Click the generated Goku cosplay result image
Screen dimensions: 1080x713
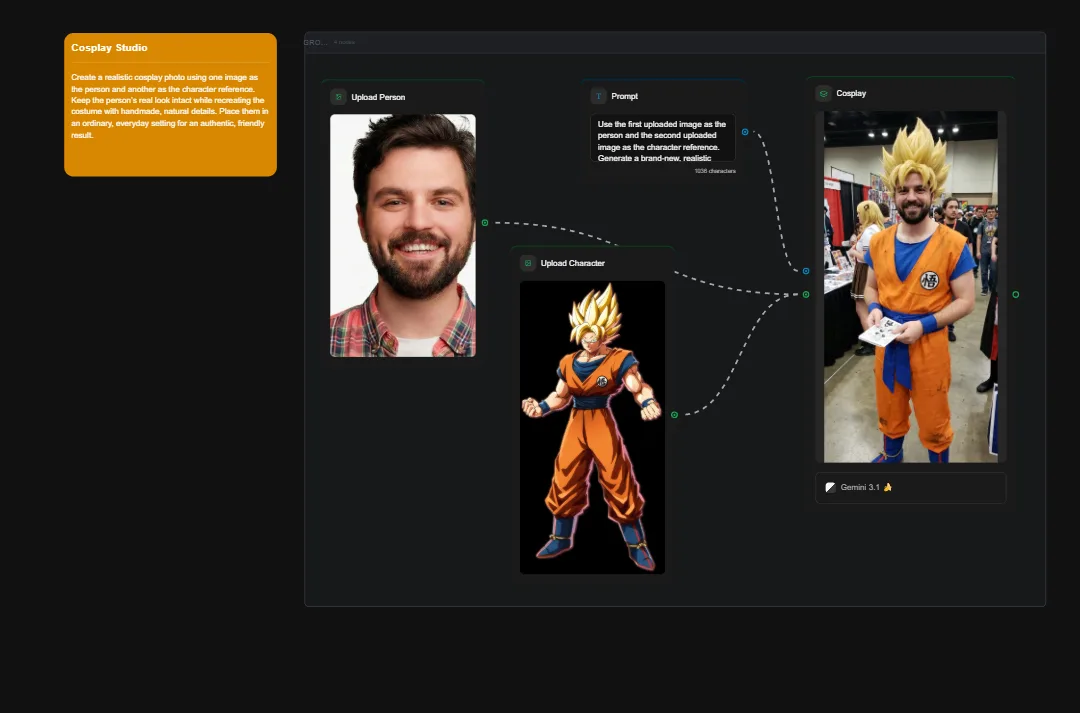[910, 287]
